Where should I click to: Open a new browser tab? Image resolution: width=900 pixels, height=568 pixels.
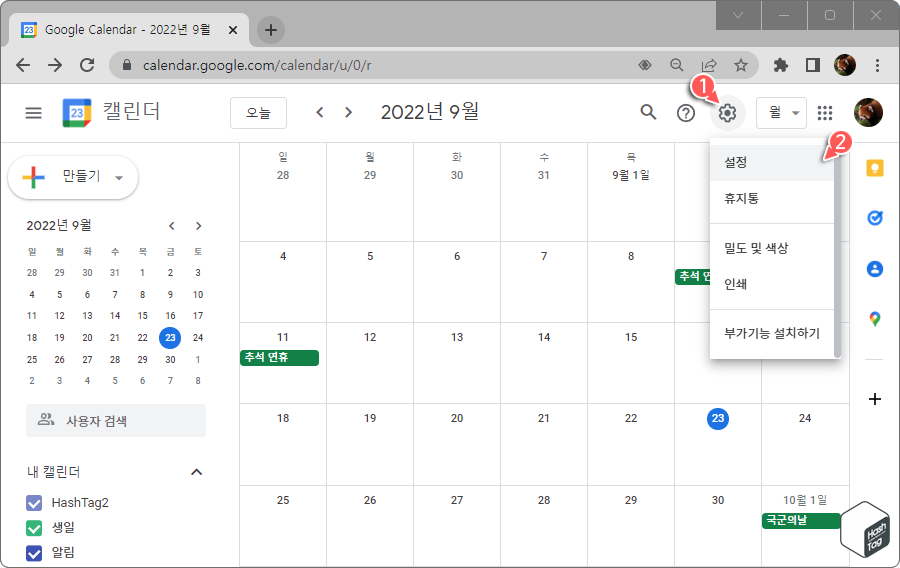pyautogui.click(x=271, y=30)
